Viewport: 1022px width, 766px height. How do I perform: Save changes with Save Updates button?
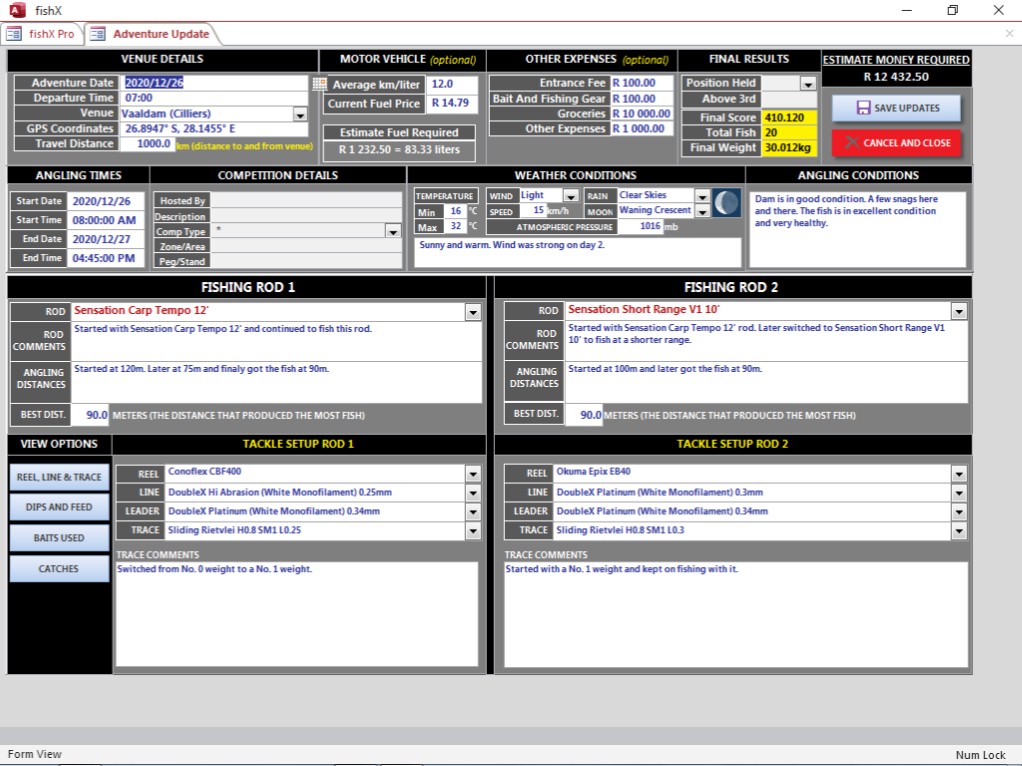895,108
